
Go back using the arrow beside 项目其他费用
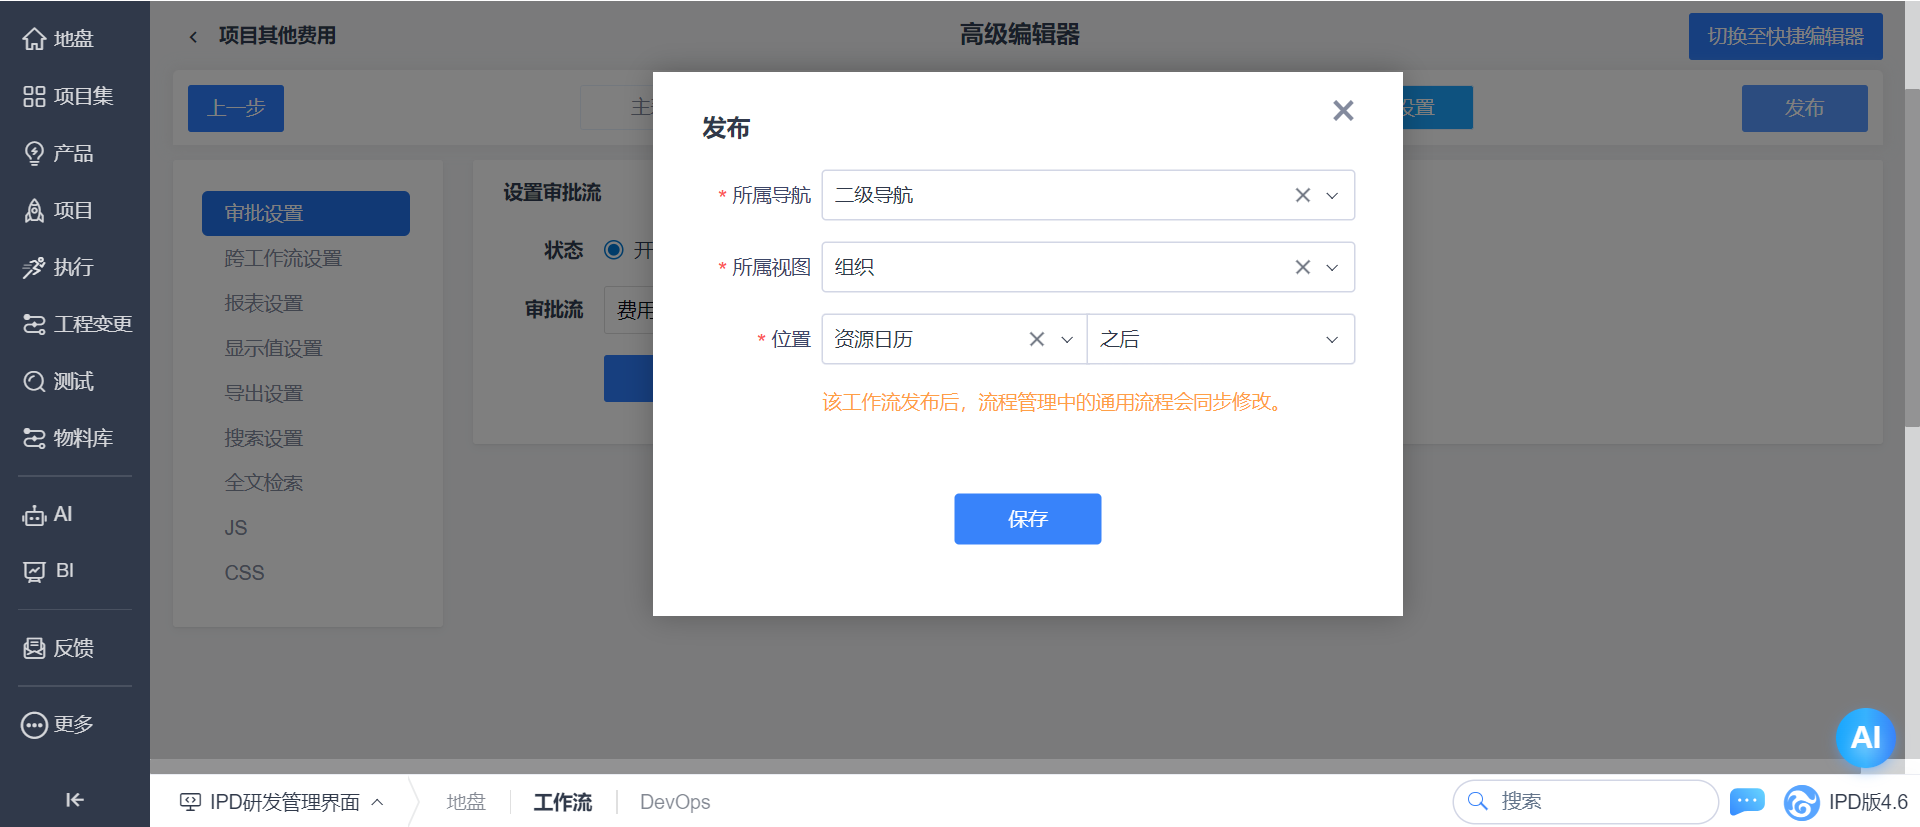193,37
